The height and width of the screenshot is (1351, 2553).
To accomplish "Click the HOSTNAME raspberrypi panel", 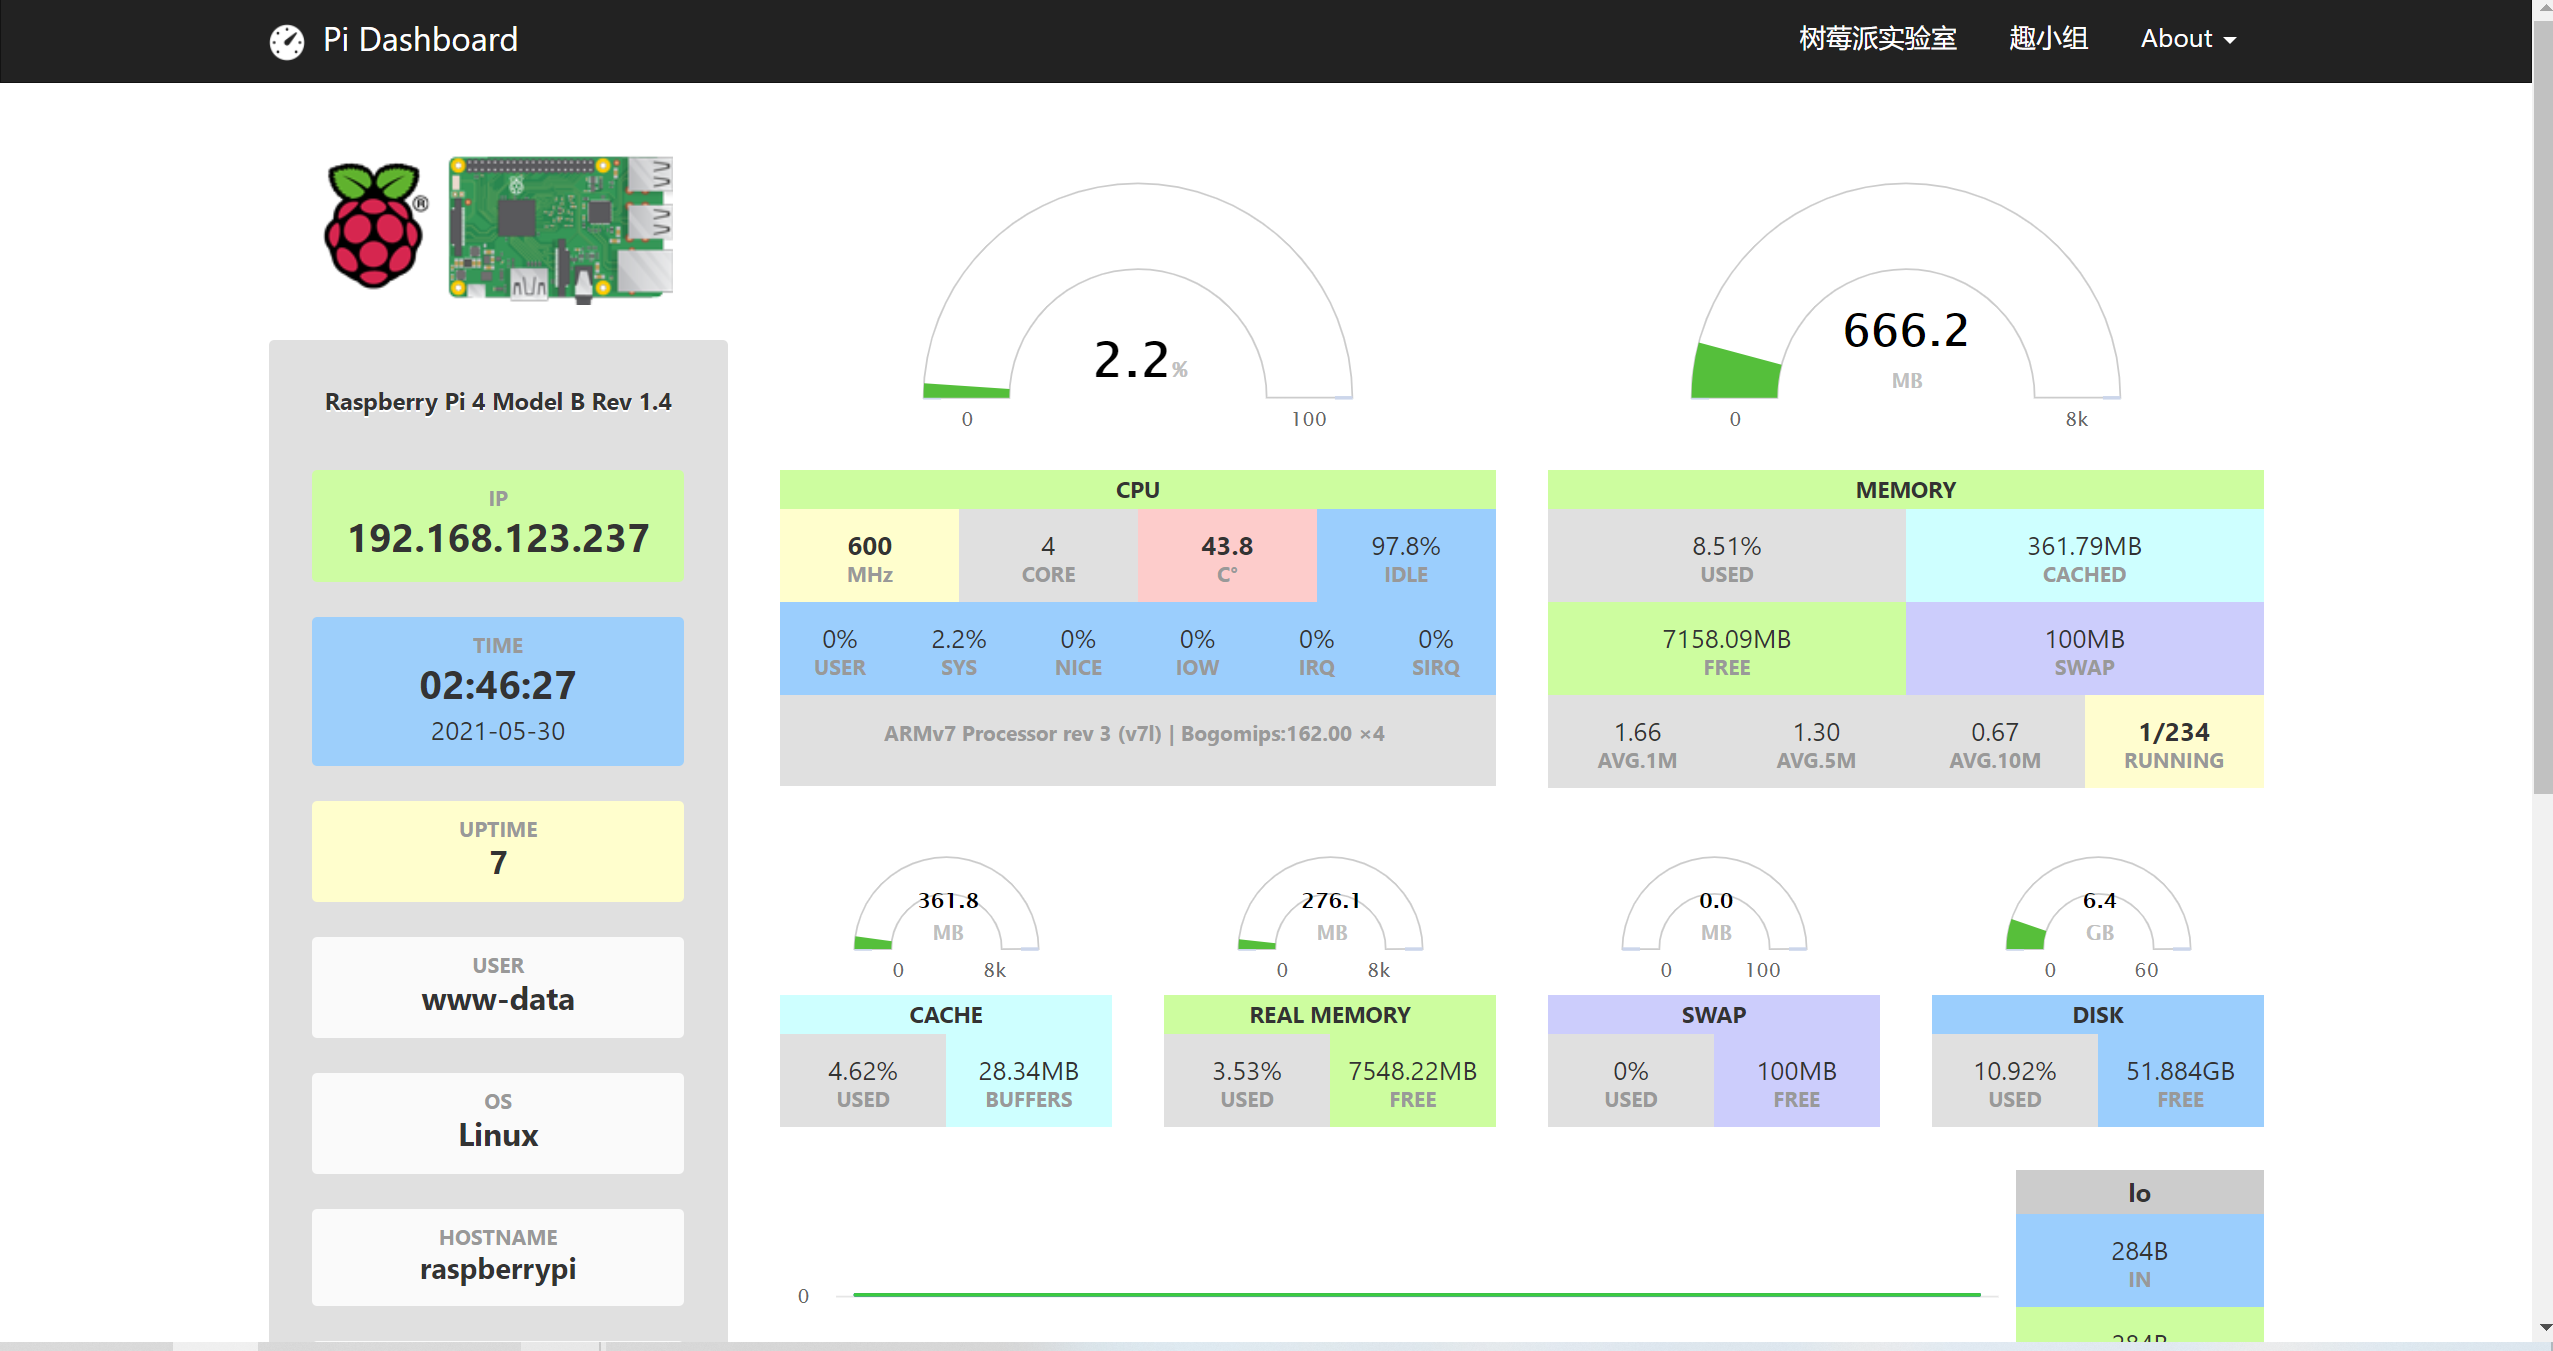I will pyautogui.click(x=497, y=1256).
